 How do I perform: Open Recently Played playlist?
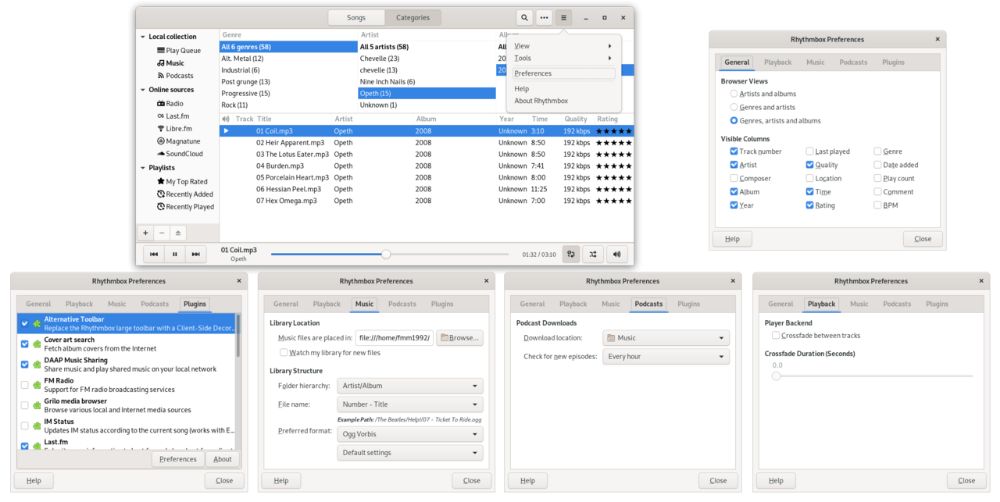pyautogui.click(x=186, y=207)
